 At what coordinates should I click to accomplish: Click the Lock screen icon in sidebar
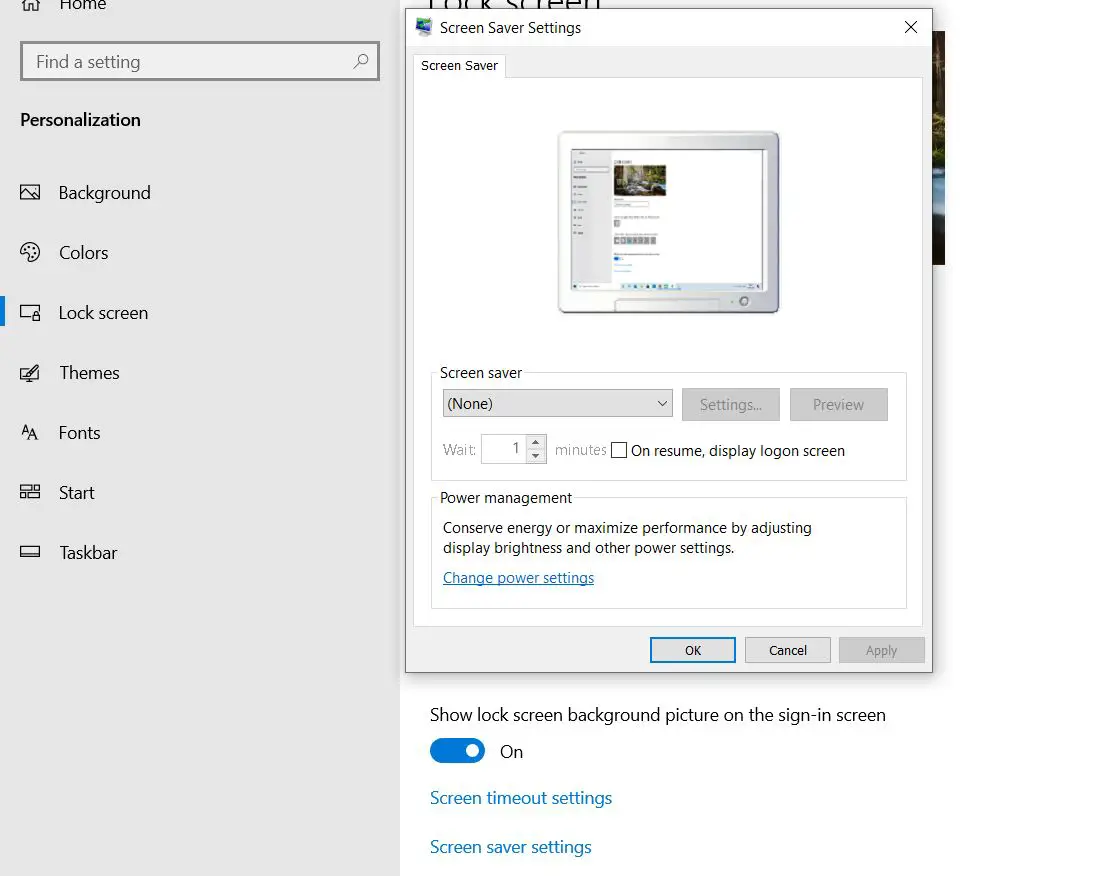[x=30, y=313]
